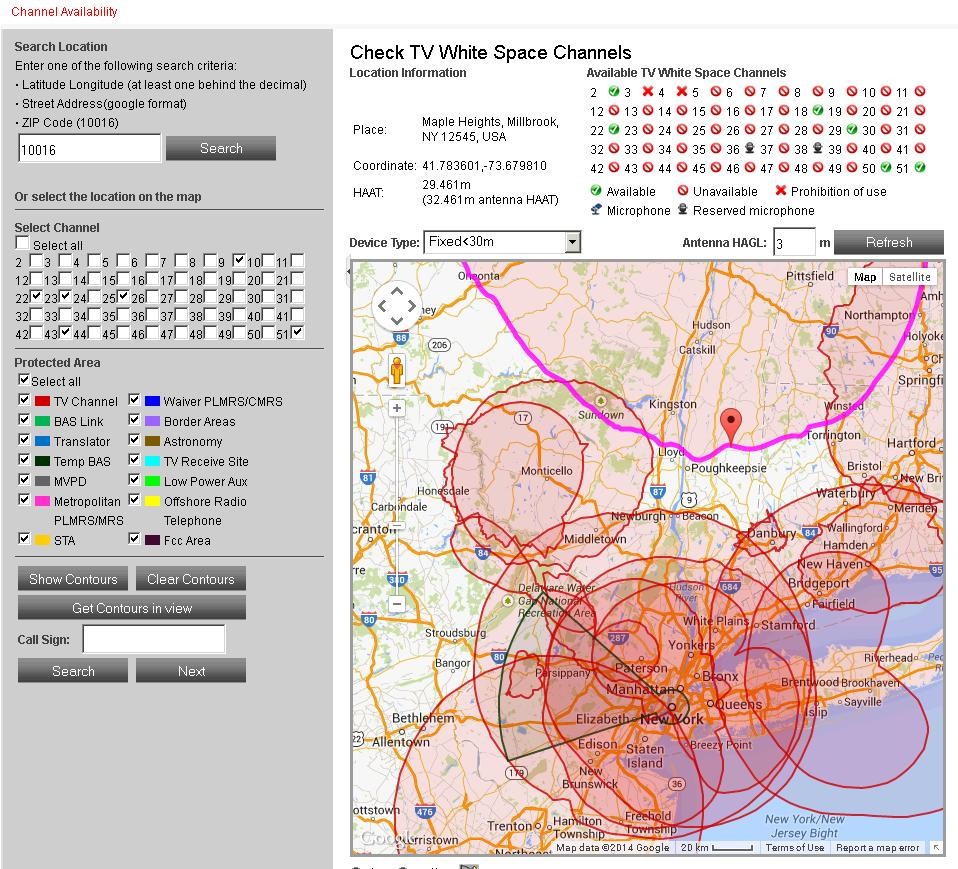Click the Show Contours button
958x869 pixels.
click(73, 579)
